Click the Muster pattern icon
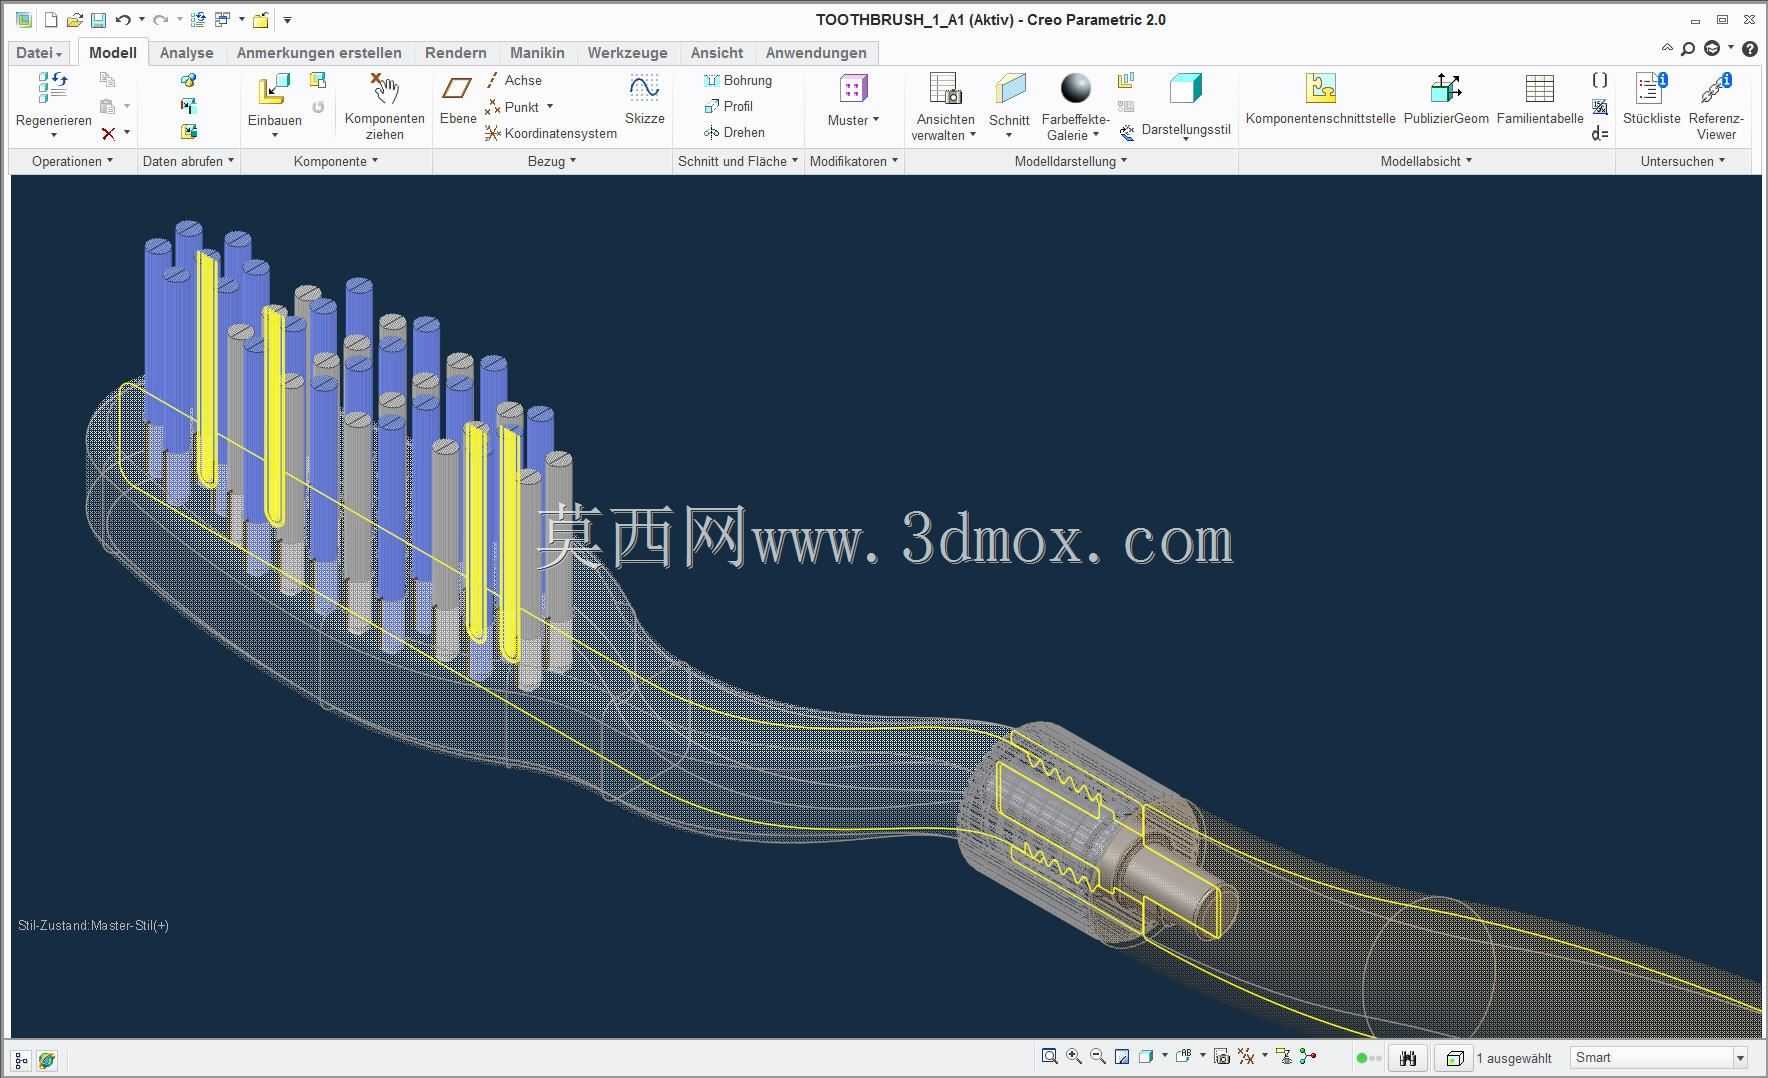 853,89
